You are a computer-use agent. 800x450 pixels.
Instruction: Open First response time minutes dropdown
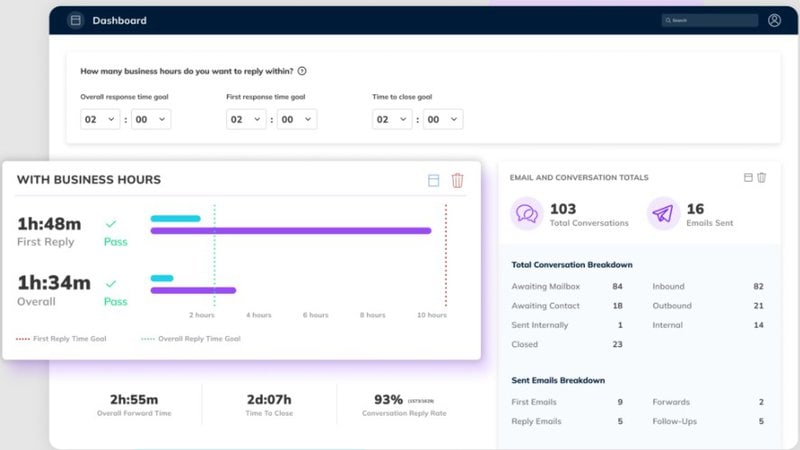click(297, 119)
